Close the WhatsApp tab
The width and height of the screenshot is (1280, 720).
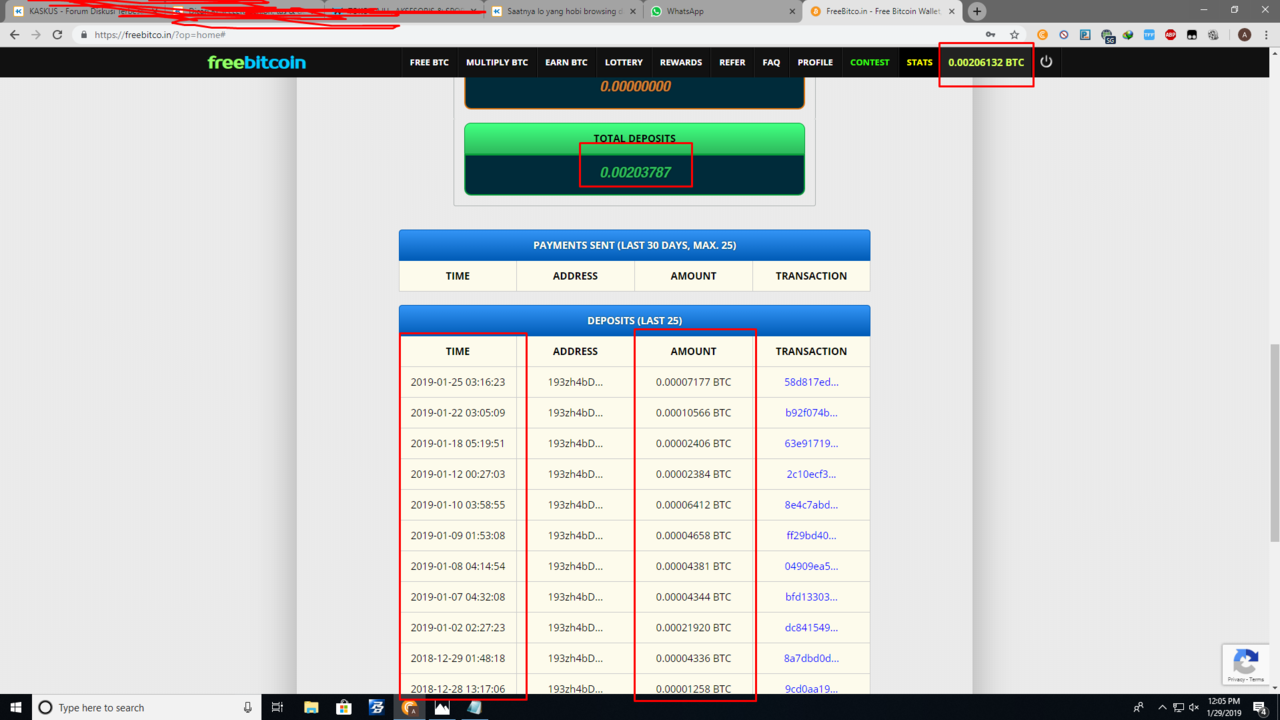point(792,11)
